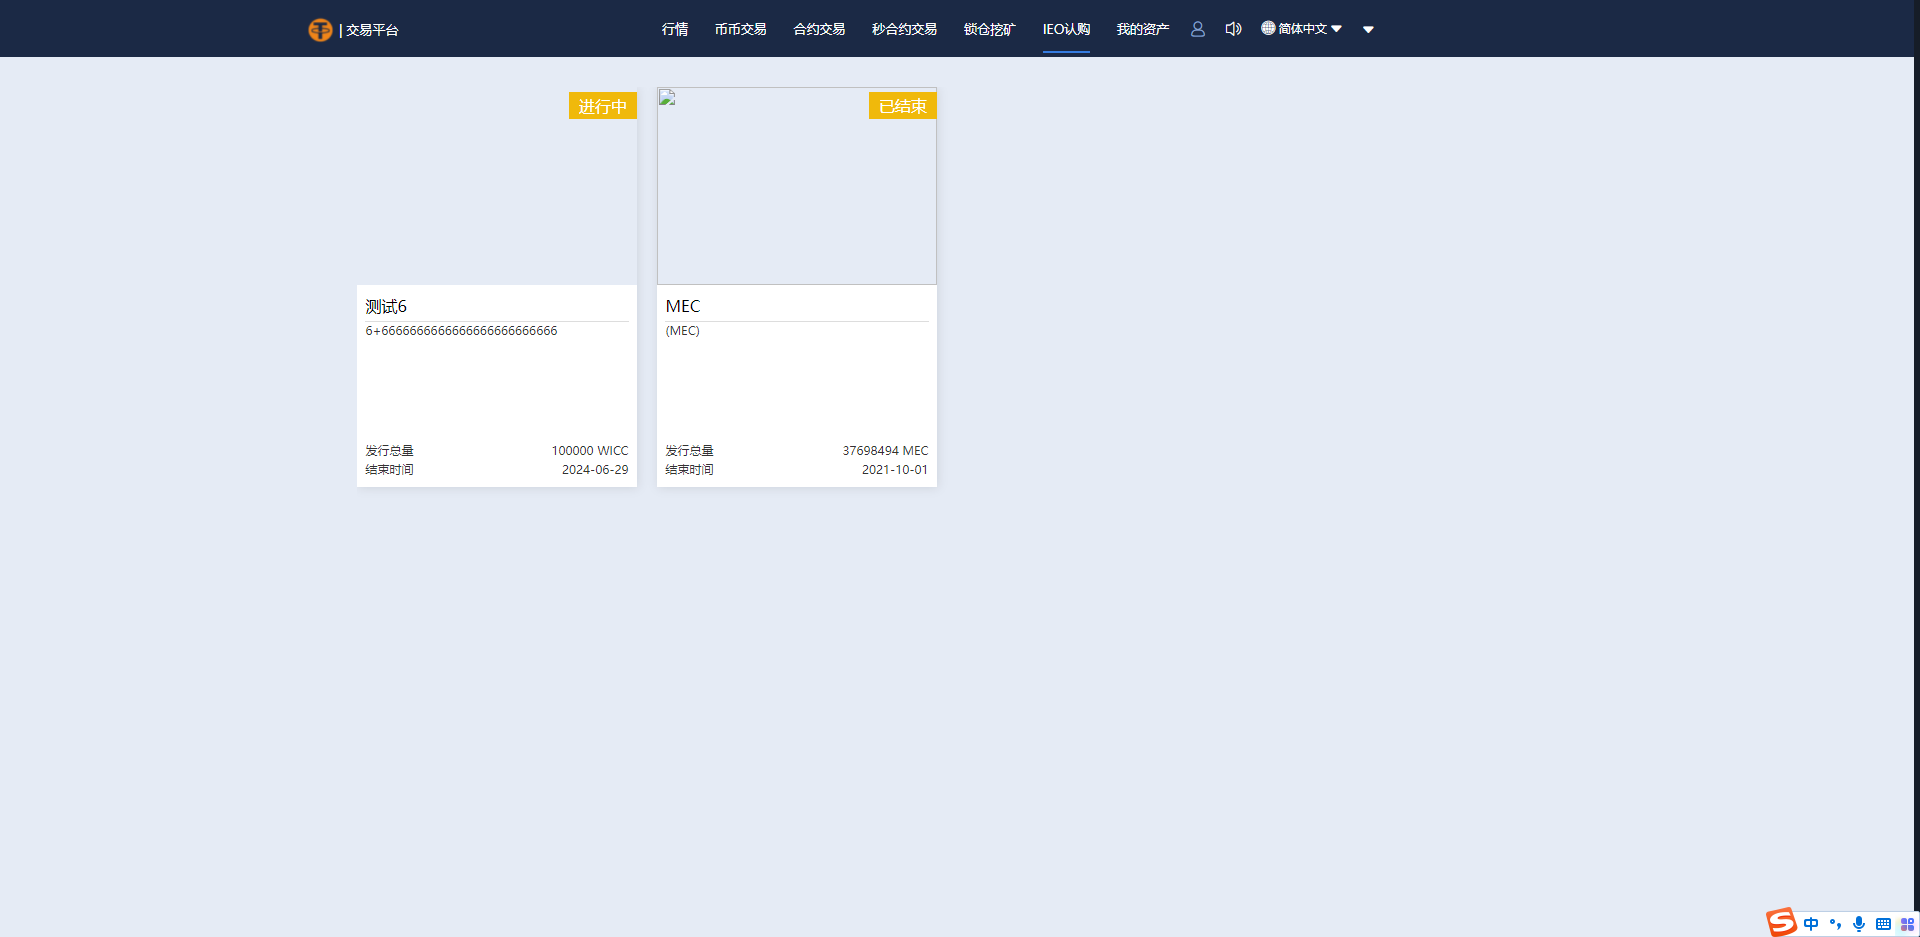Select the IEO认购 tab
Image resolution: width=1920 pixels, height=937 pixels.
click(x=1066, y=29)
